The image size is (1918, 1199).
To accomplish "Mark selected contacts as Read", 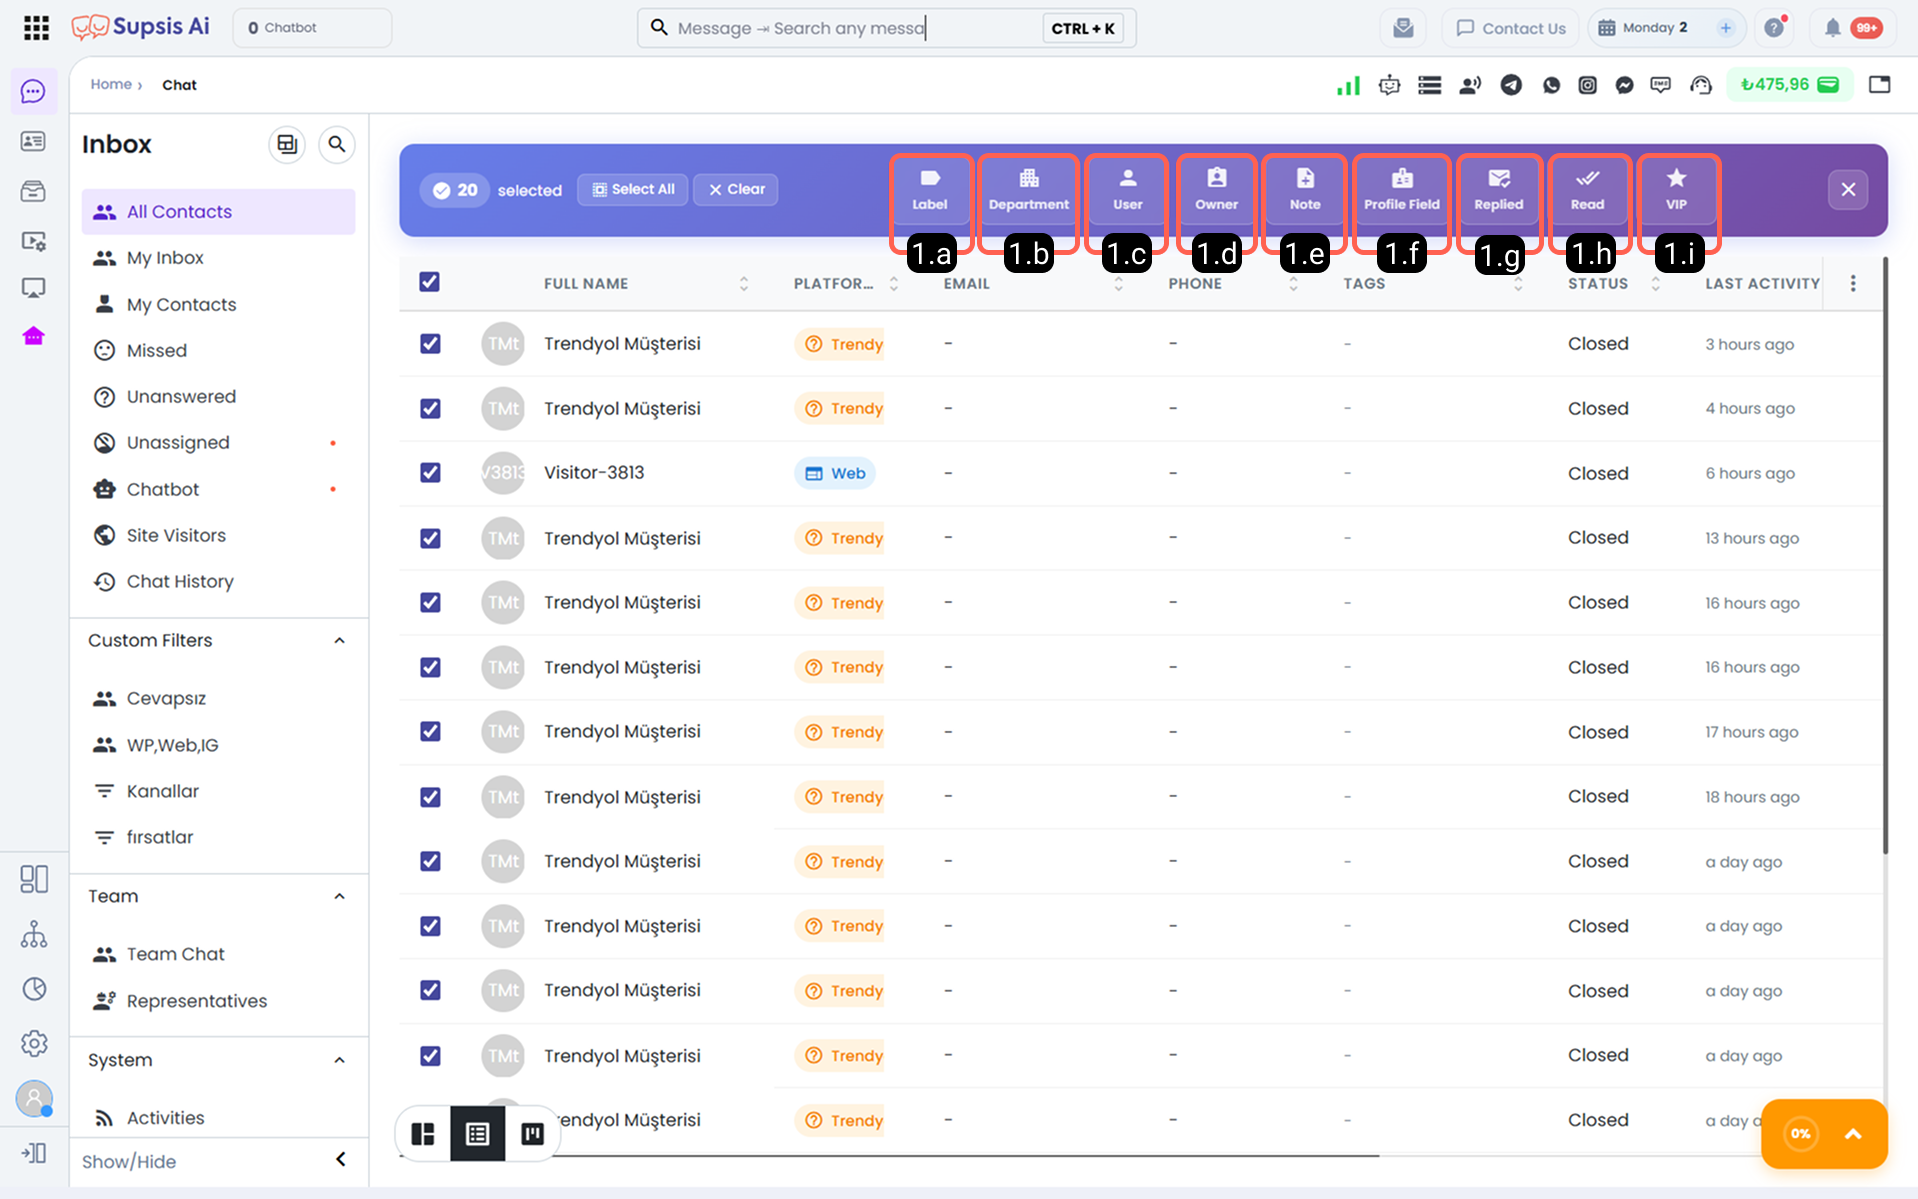I will (1587, 190).
